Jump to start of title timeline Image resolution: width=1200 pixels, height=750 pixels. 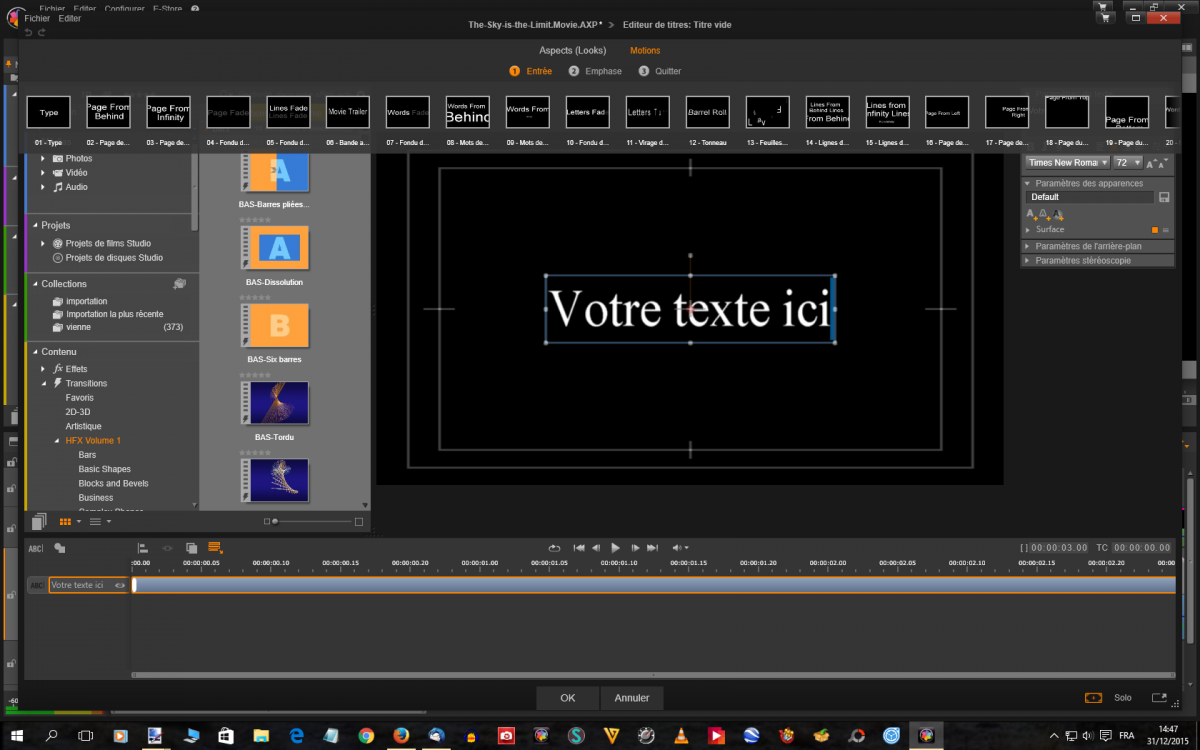coord(578,548)
